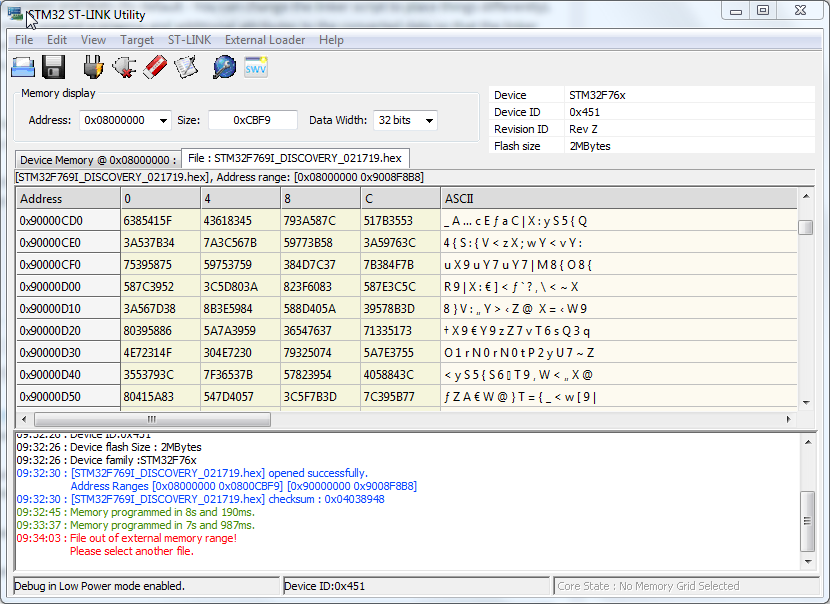
Task: Click the Update memory globe icon
Action: point(224,67)
